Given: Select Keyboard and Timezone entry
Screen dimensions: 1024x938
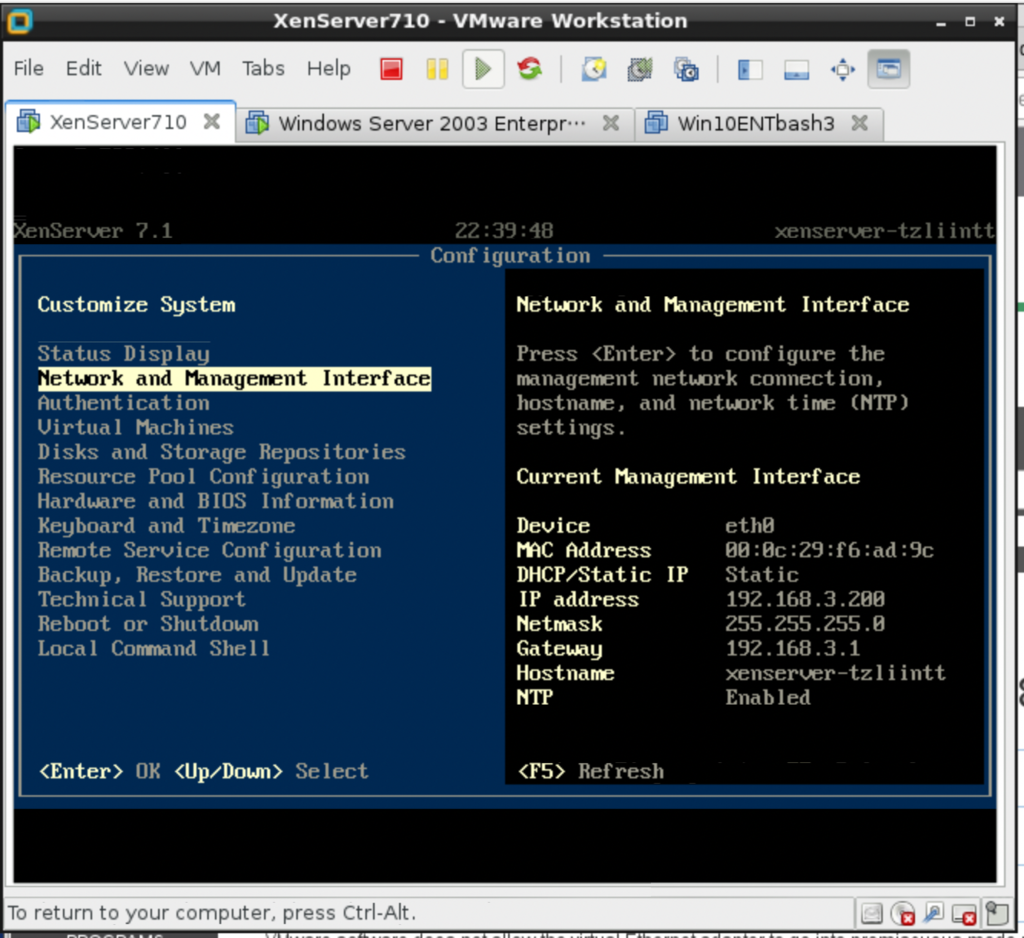Looking at the screenshot, I should pos(167,526).
